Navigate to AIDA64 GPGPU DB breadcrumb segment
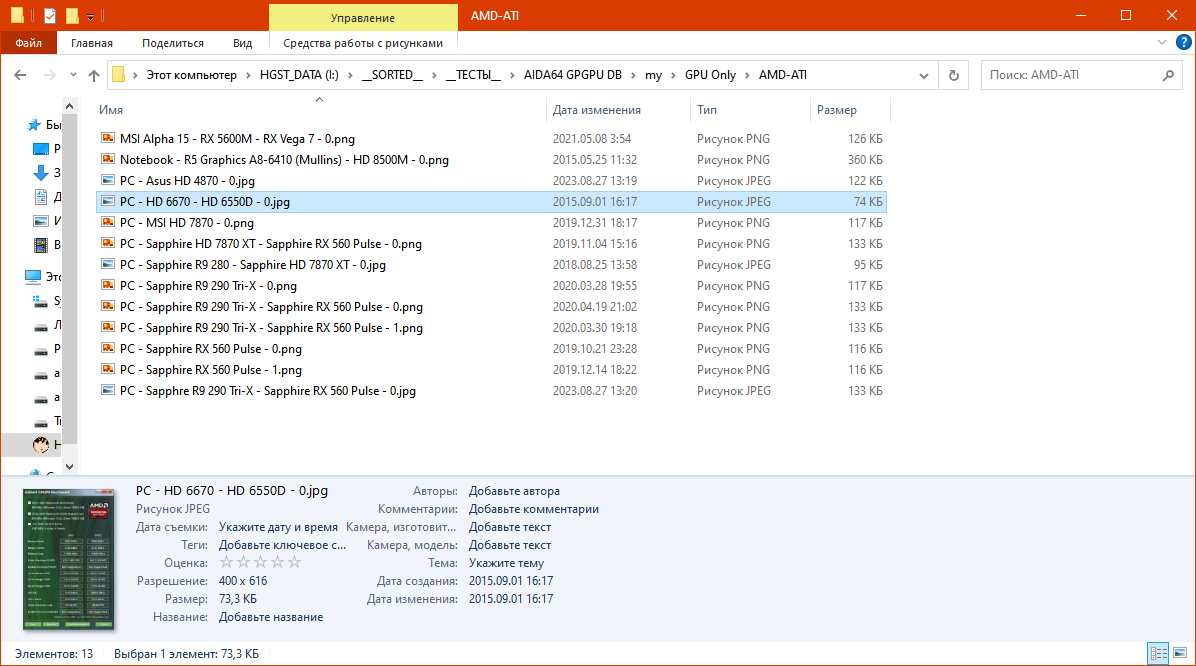Image resolution: width=1196 pixels, height=666 pixels. point(573,75)
